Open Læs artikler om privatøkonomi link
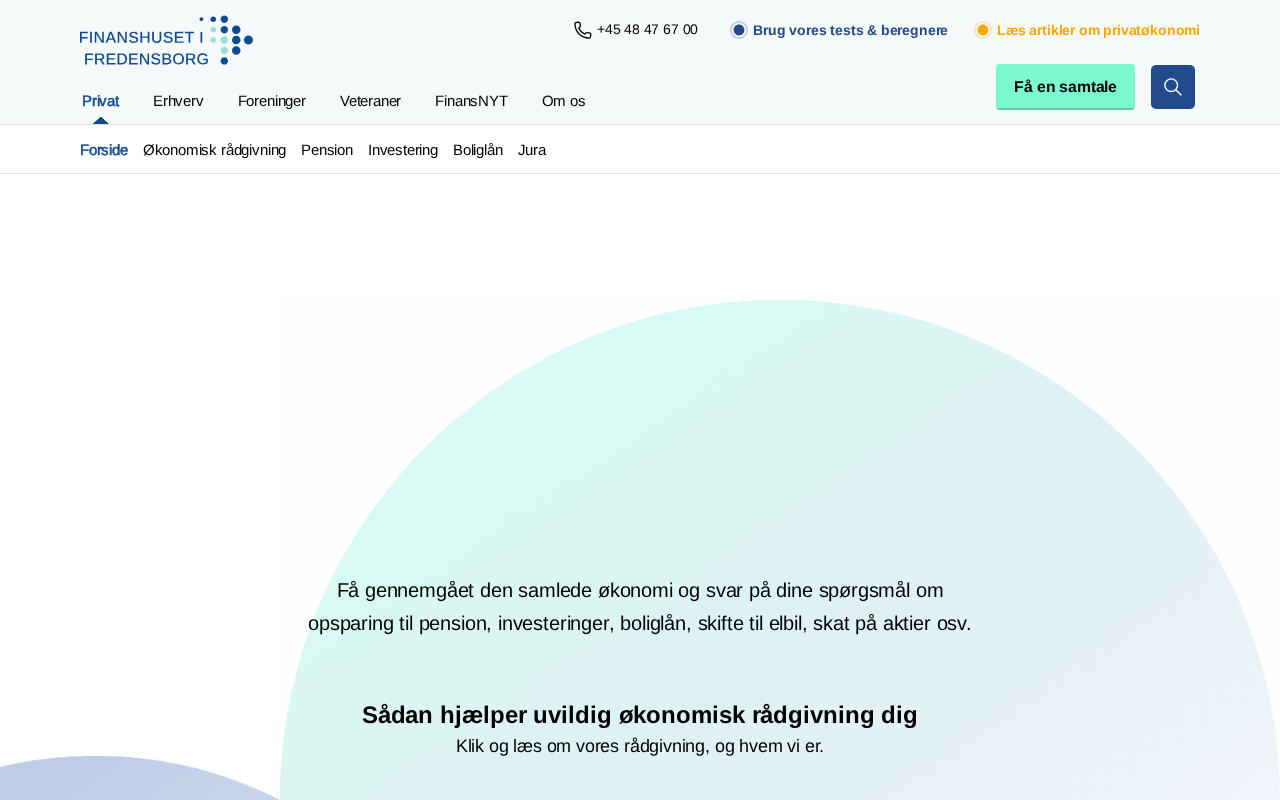This screenshot has height=800, width=1280. pyautogui.click(x=1098, y=30)
